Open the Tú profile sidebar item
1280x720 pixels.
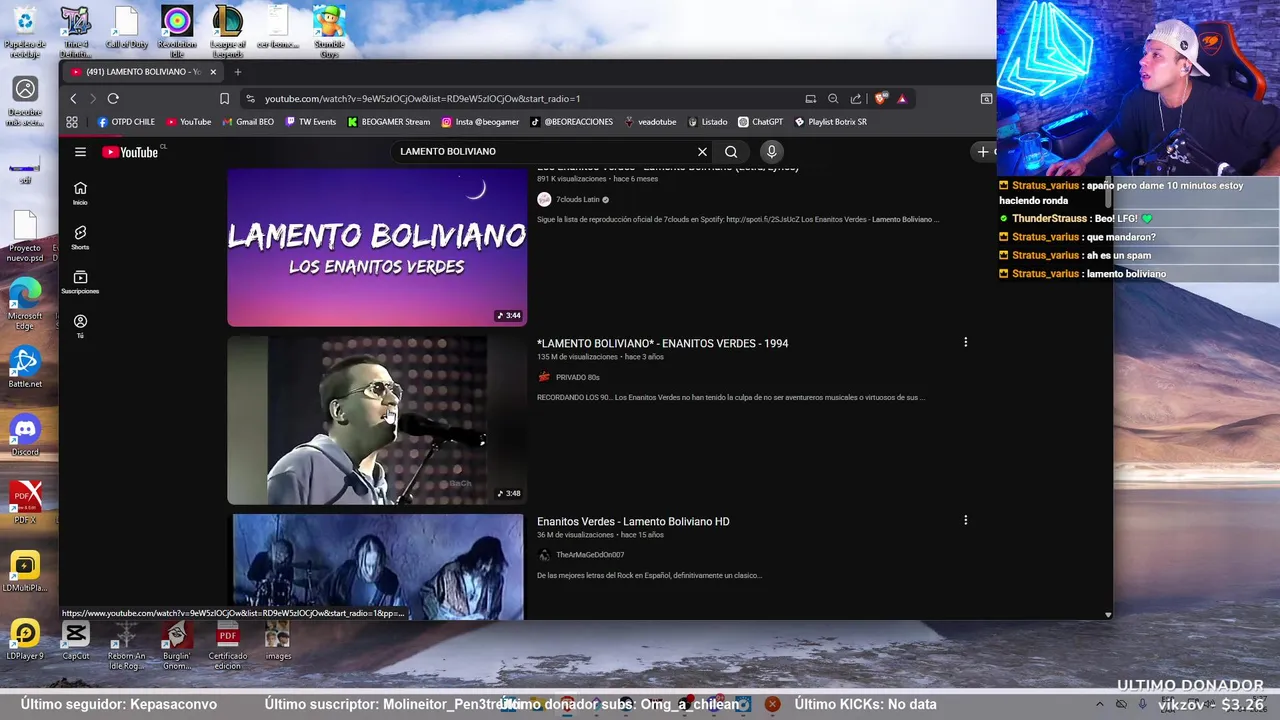coord(80,326)
